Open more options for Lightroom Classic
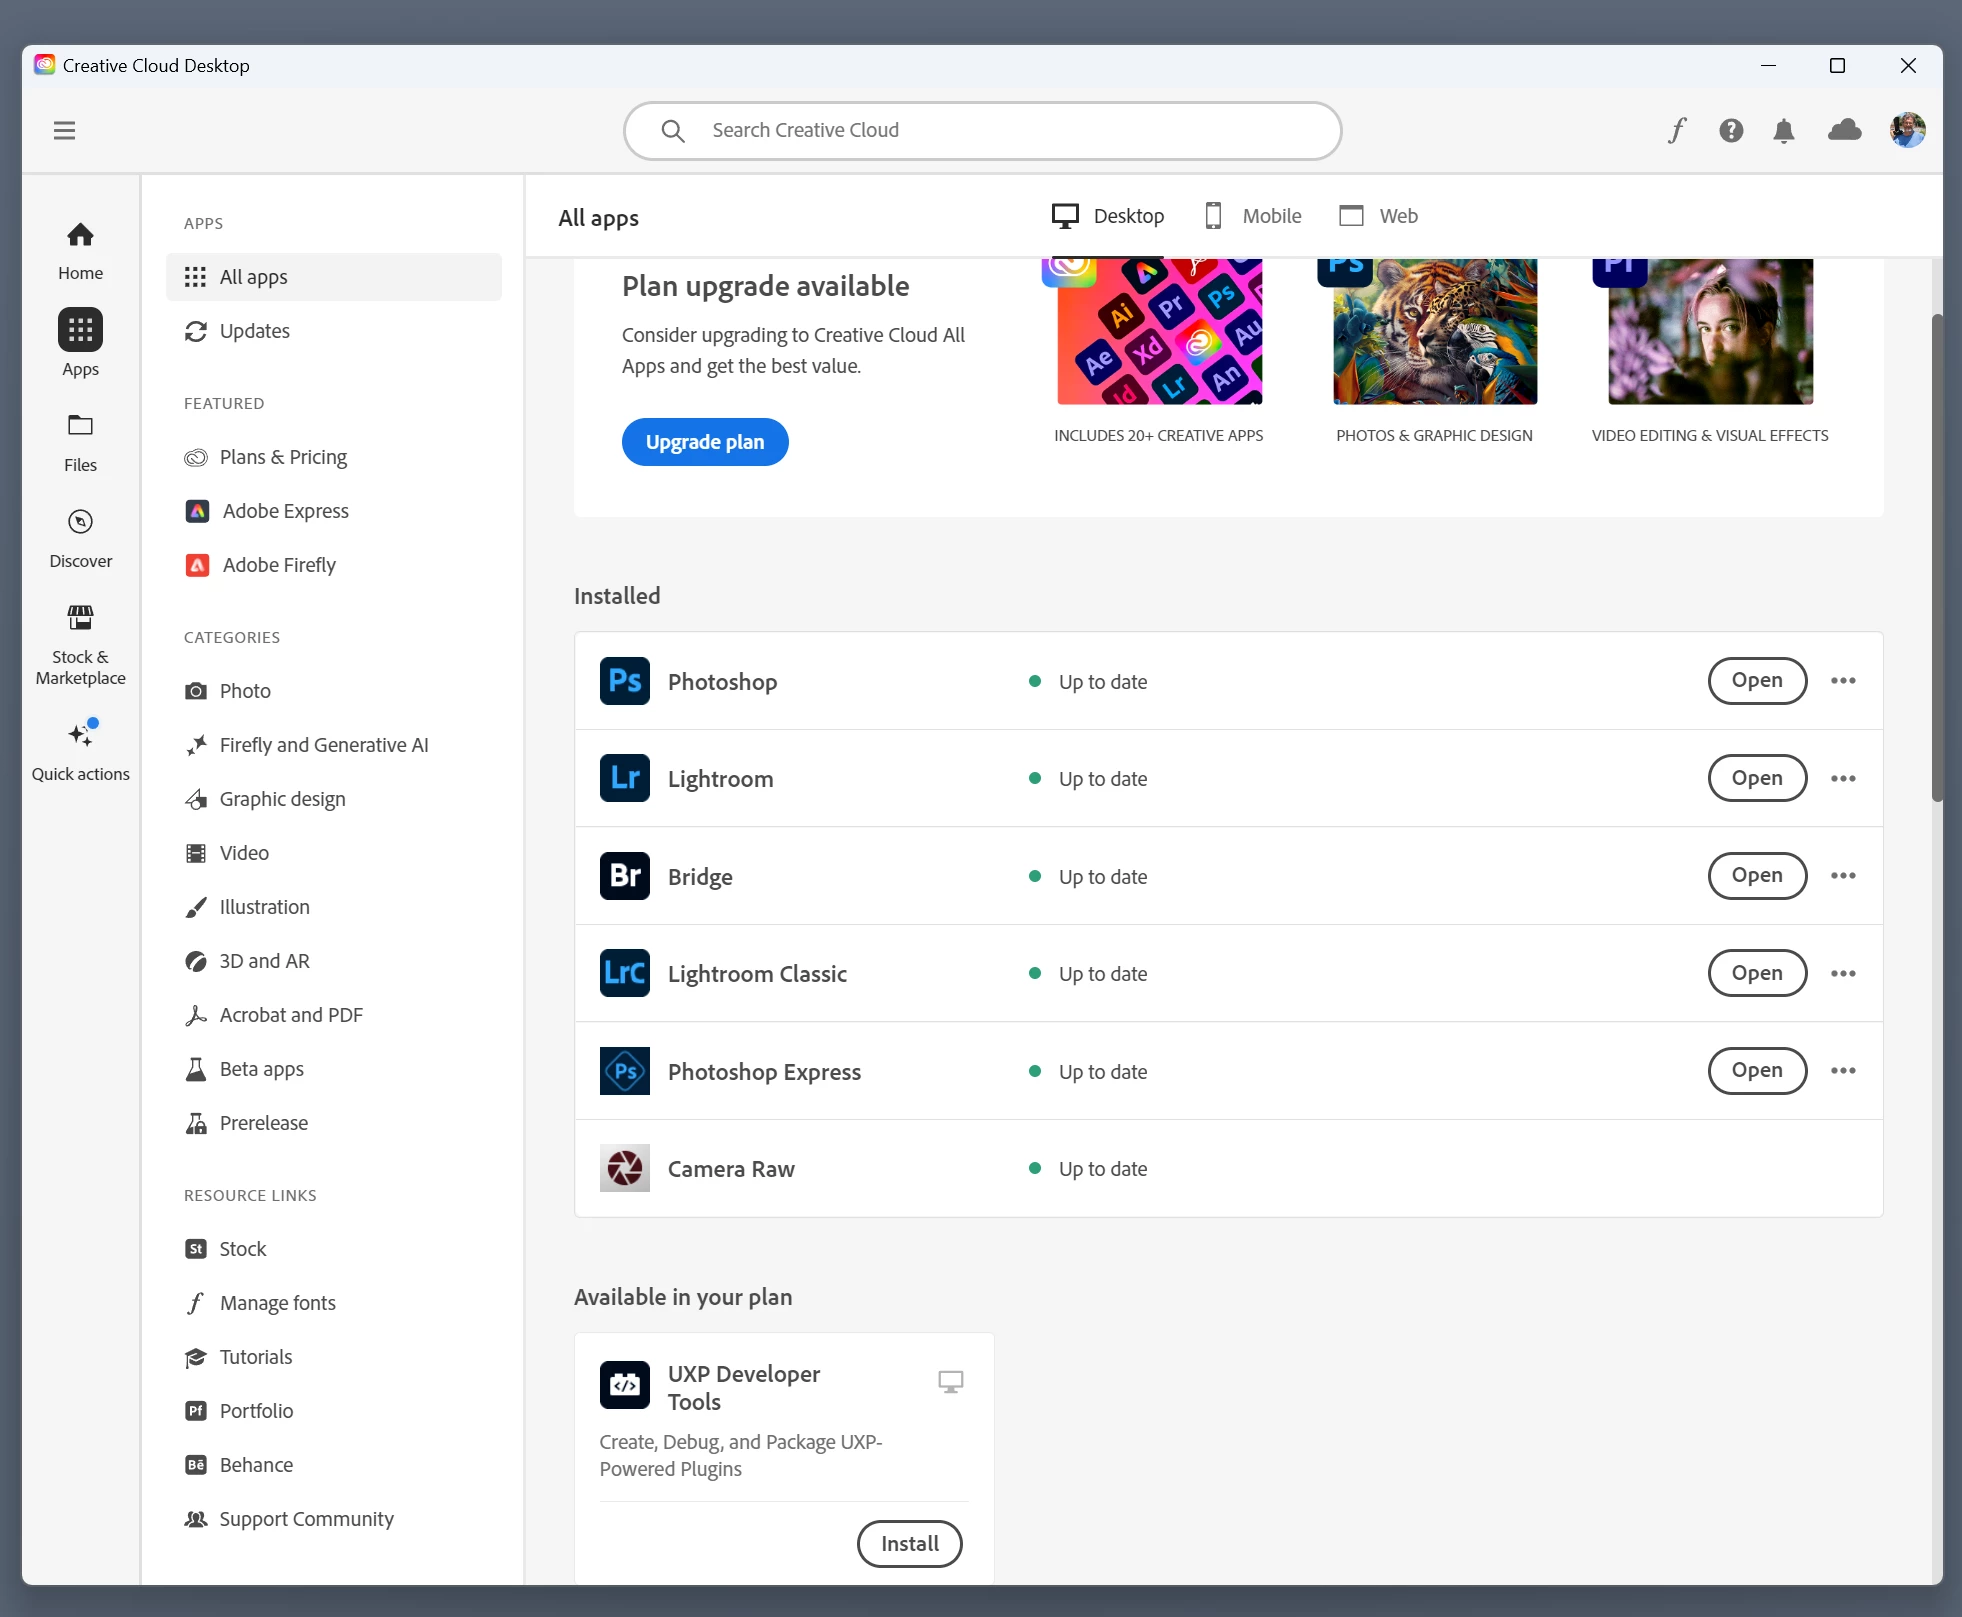1962x1617 pixels. (x=1843, y=974)
